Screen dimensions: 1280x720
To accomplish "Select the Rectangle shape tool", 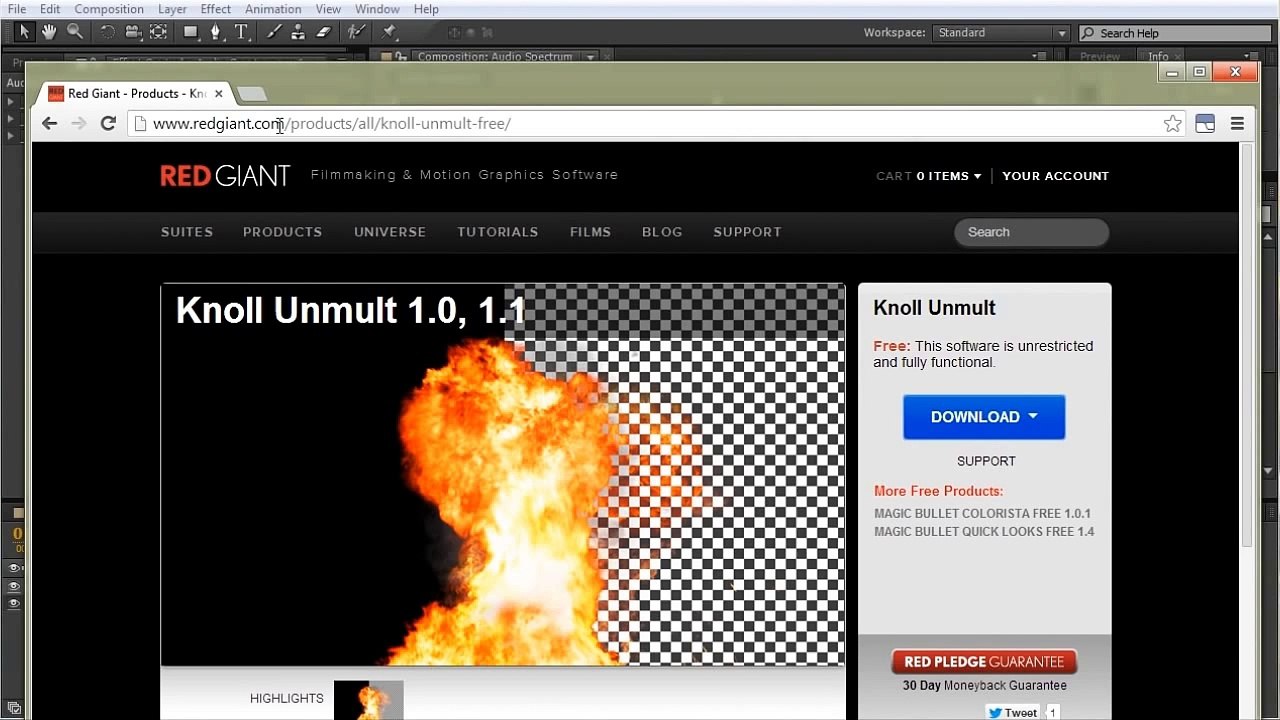I will (x=190, y=32).
